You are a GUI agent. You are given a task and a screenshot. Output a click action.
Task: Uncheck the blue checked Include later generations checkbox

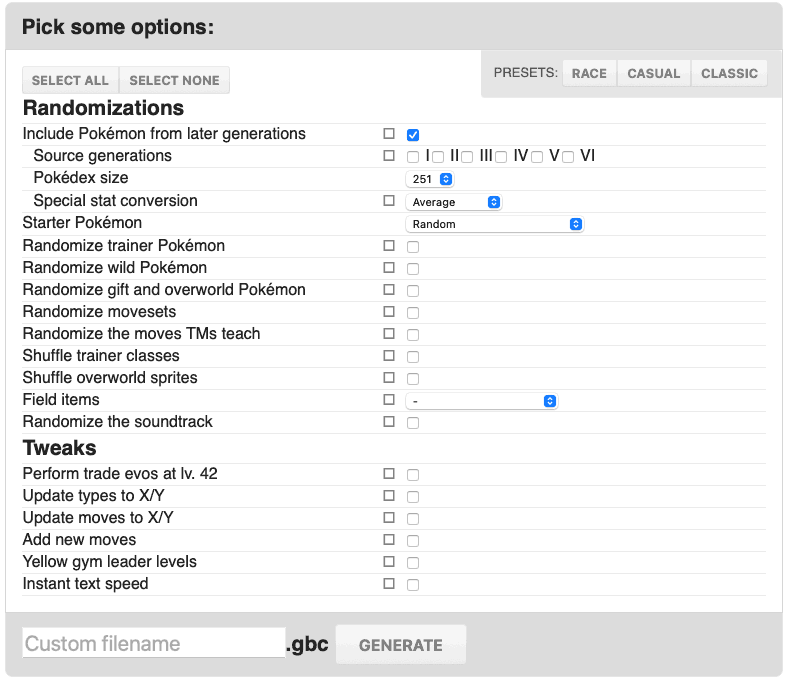click(x=413, y=135)
